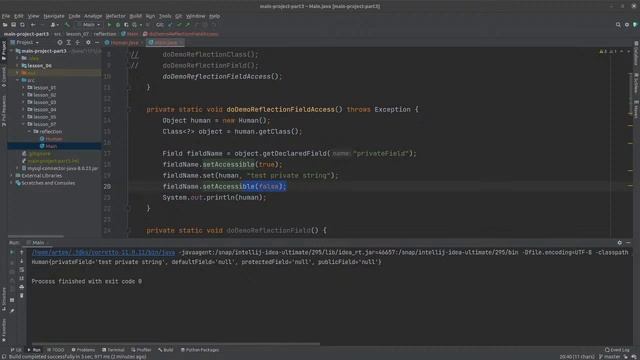Collapse the lesson_07 package
Viewport: 640px width, 360px height.
click(x=23, y=124)
